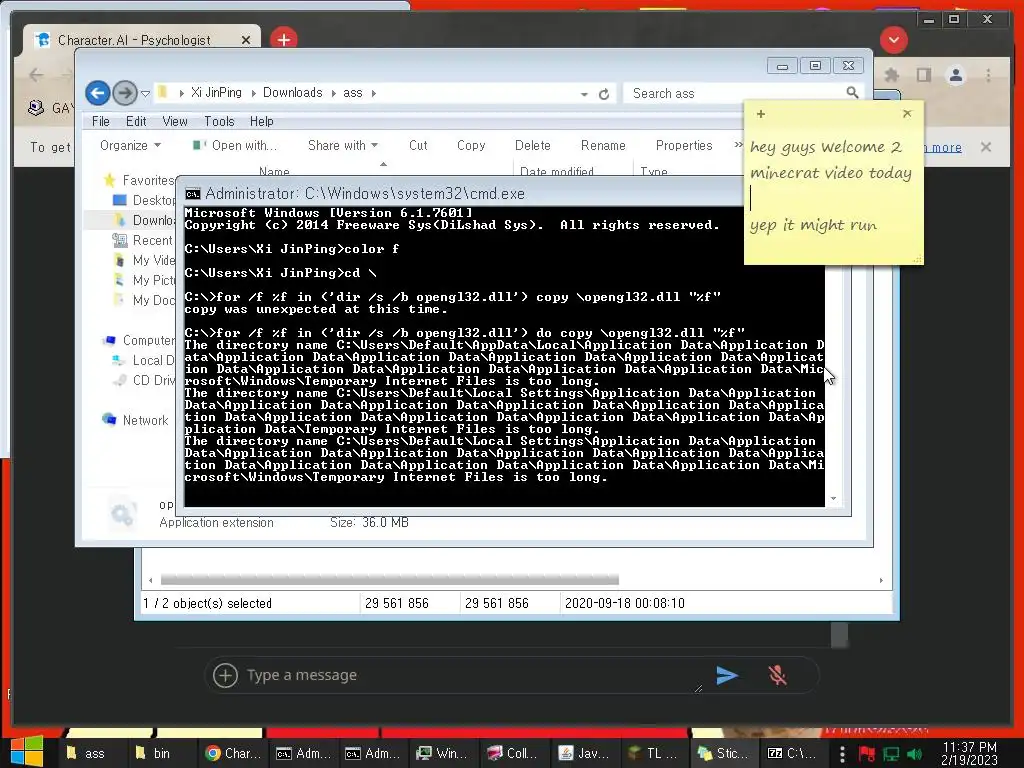Click the plus attachment icon in chat
The width and height of the screenshot is (1024, 768).
tap(225, 675)
